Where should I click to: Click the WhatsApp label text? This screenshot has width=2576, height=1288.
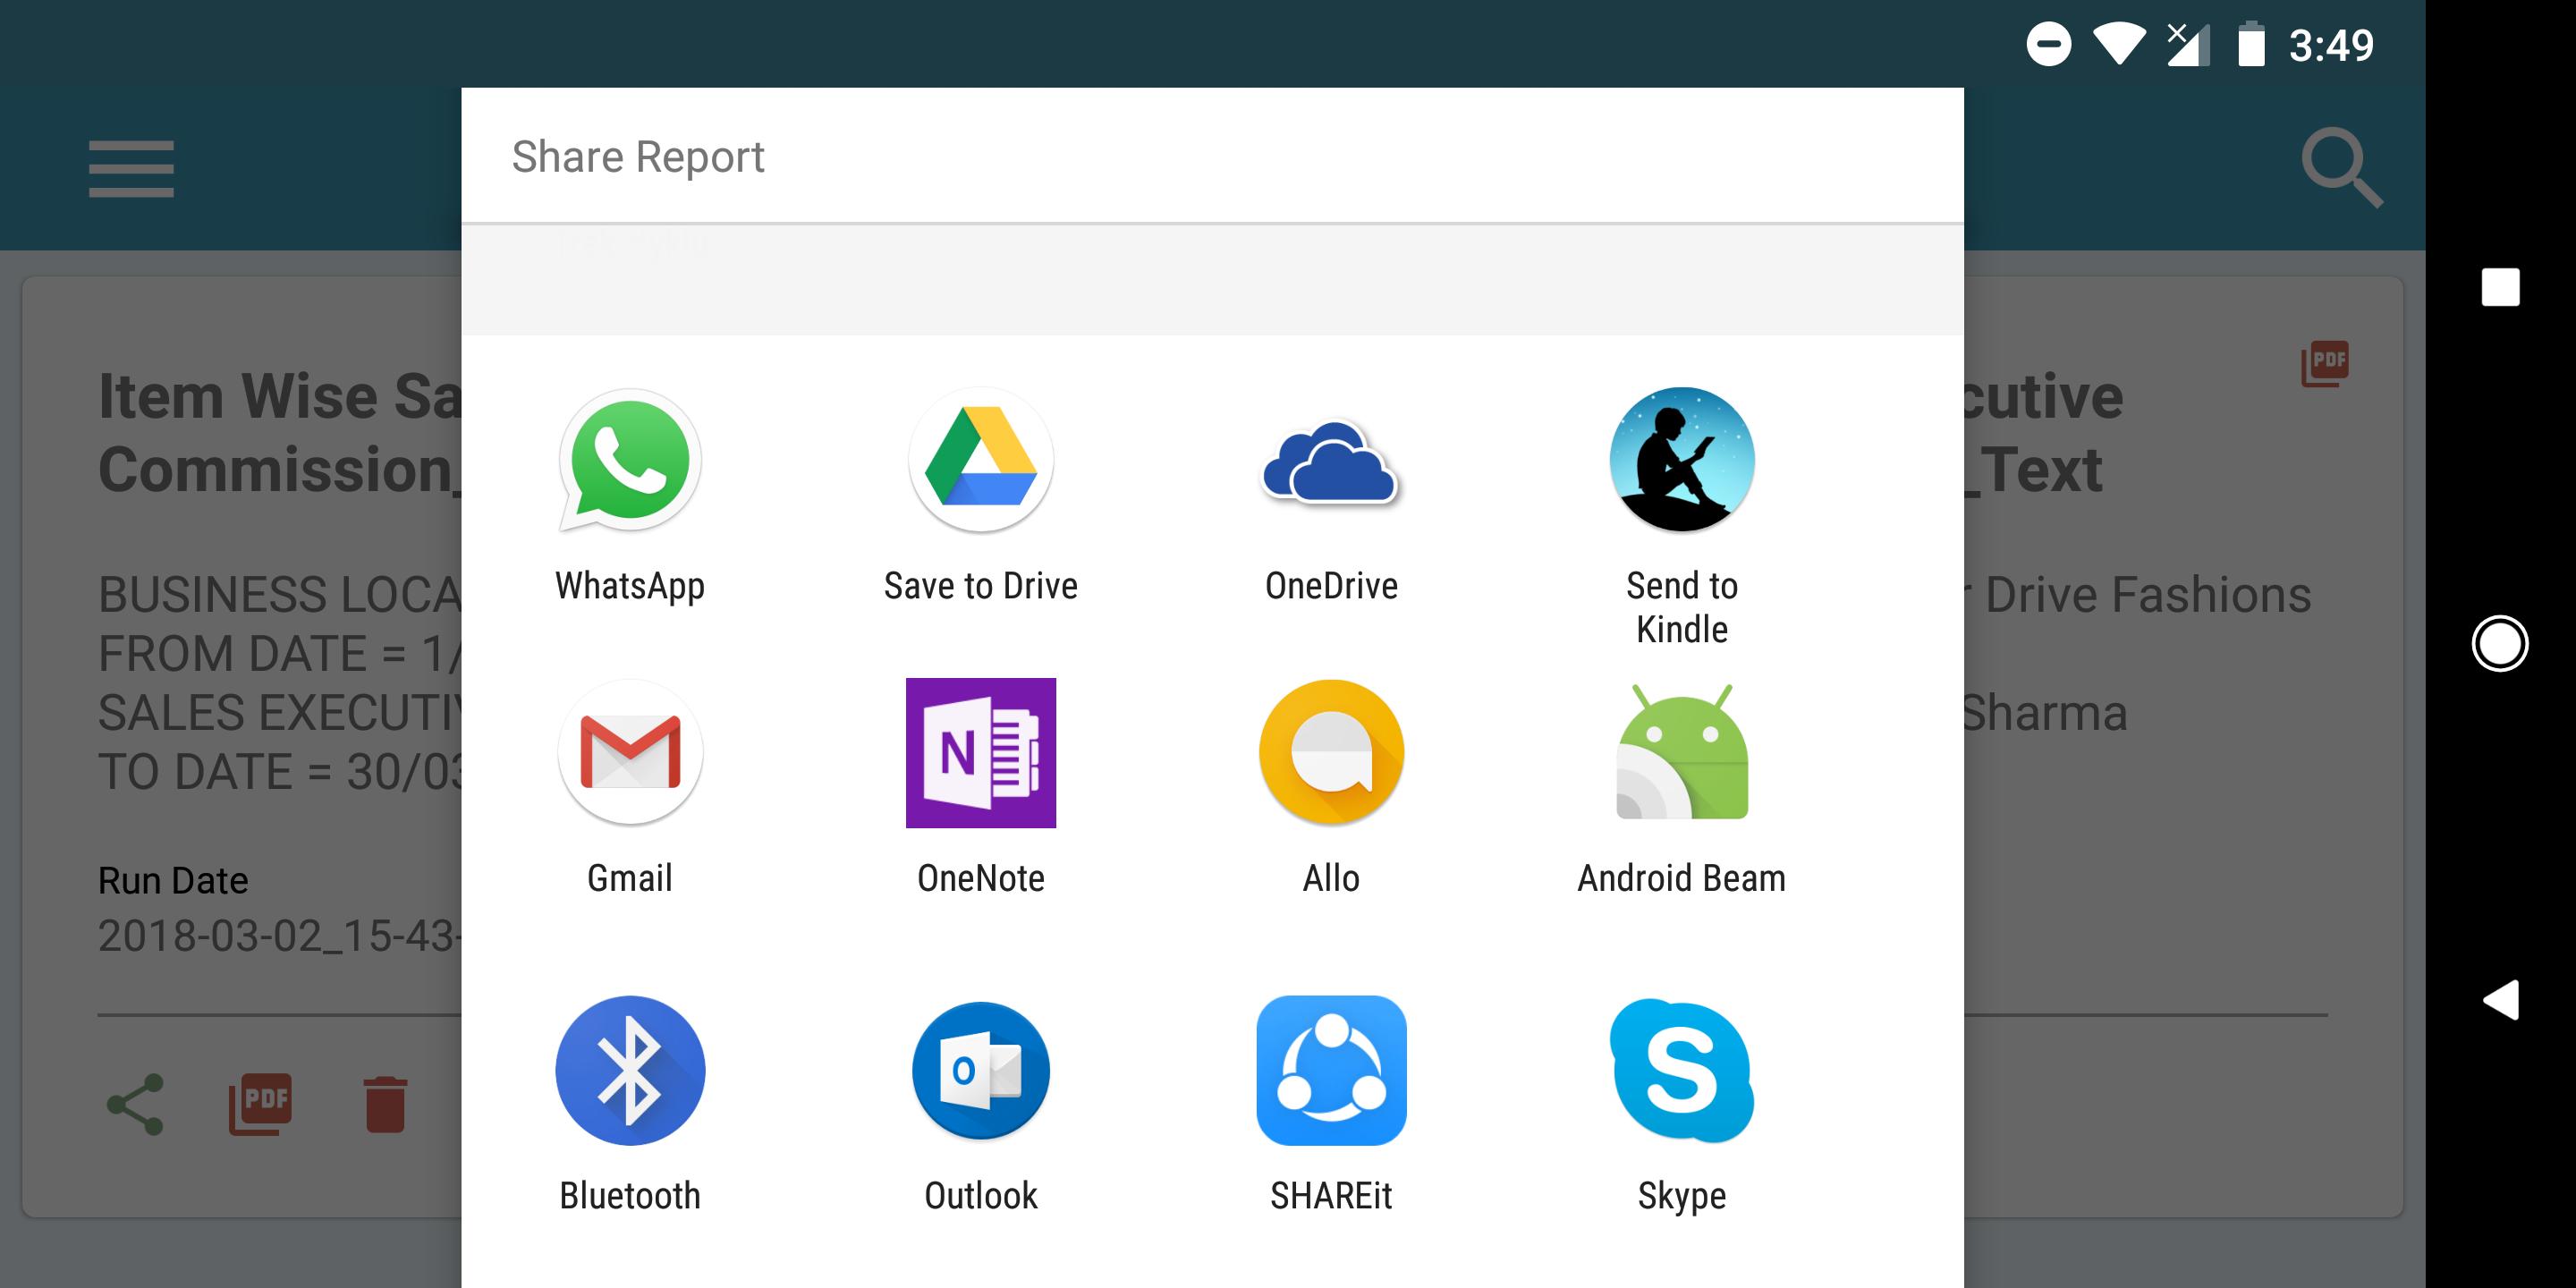[x=630, y=586]
